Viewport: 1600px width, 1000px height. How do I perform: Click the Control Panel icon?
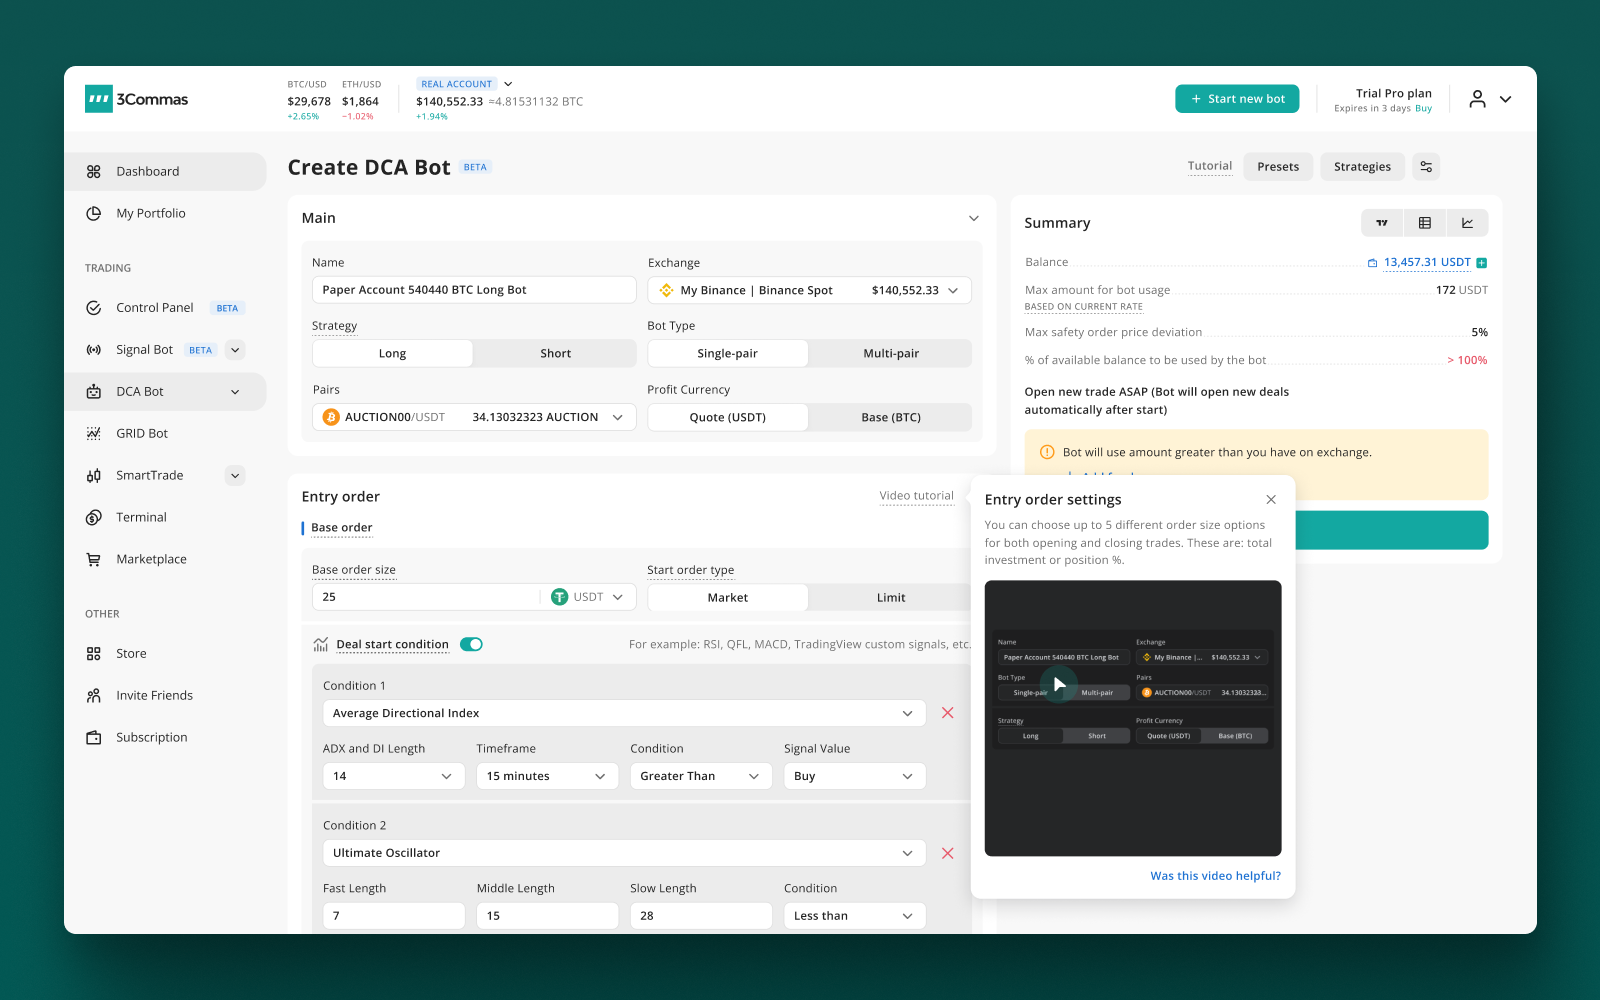94,308
